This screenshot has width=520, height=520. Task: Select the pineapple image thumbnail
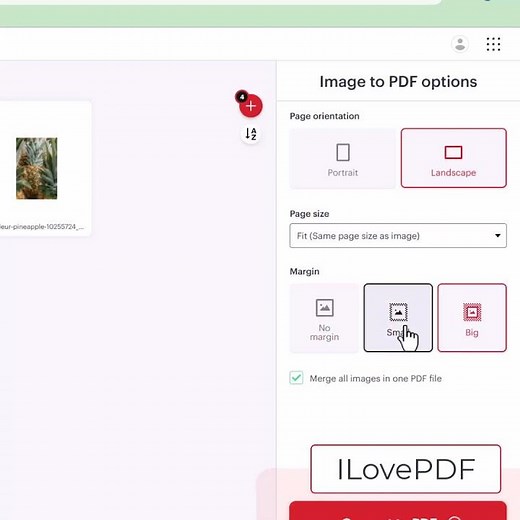[x=37, y=168]
